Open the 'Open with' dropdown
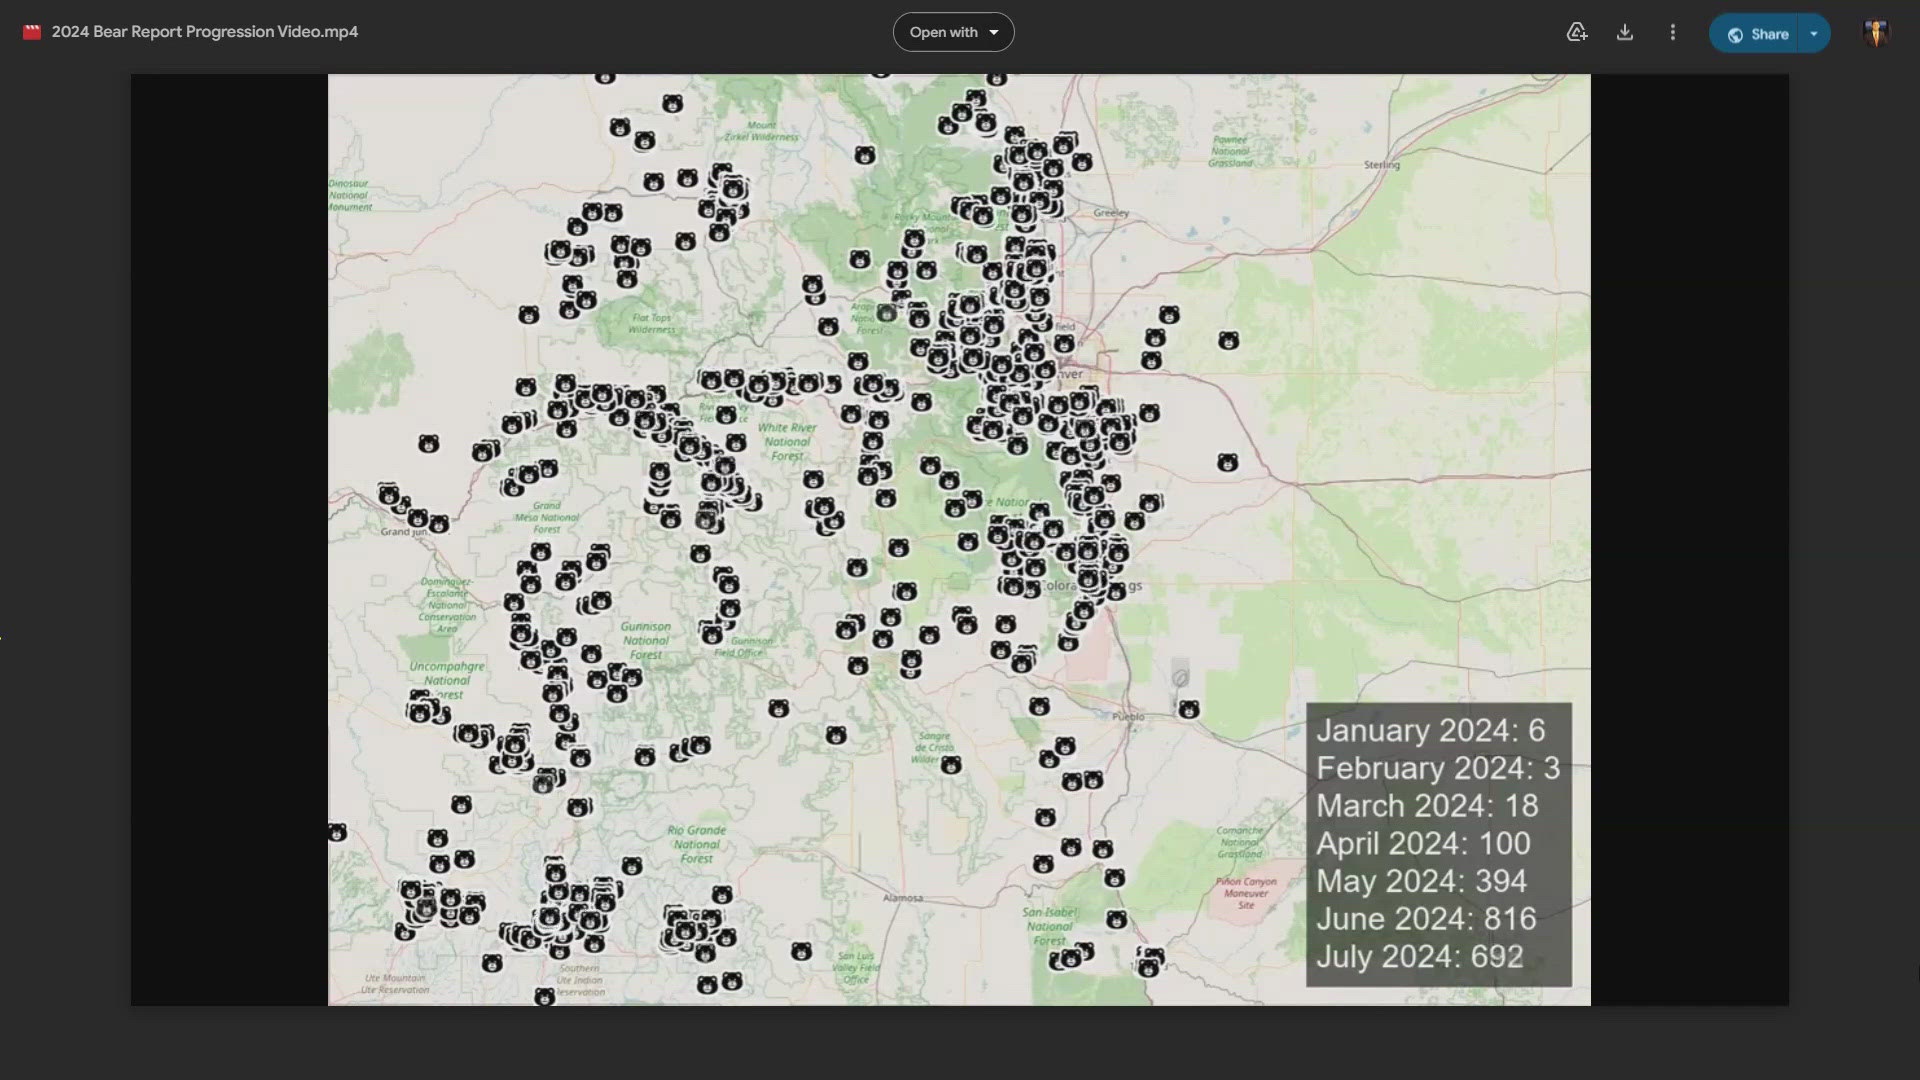 coord(953,32)
